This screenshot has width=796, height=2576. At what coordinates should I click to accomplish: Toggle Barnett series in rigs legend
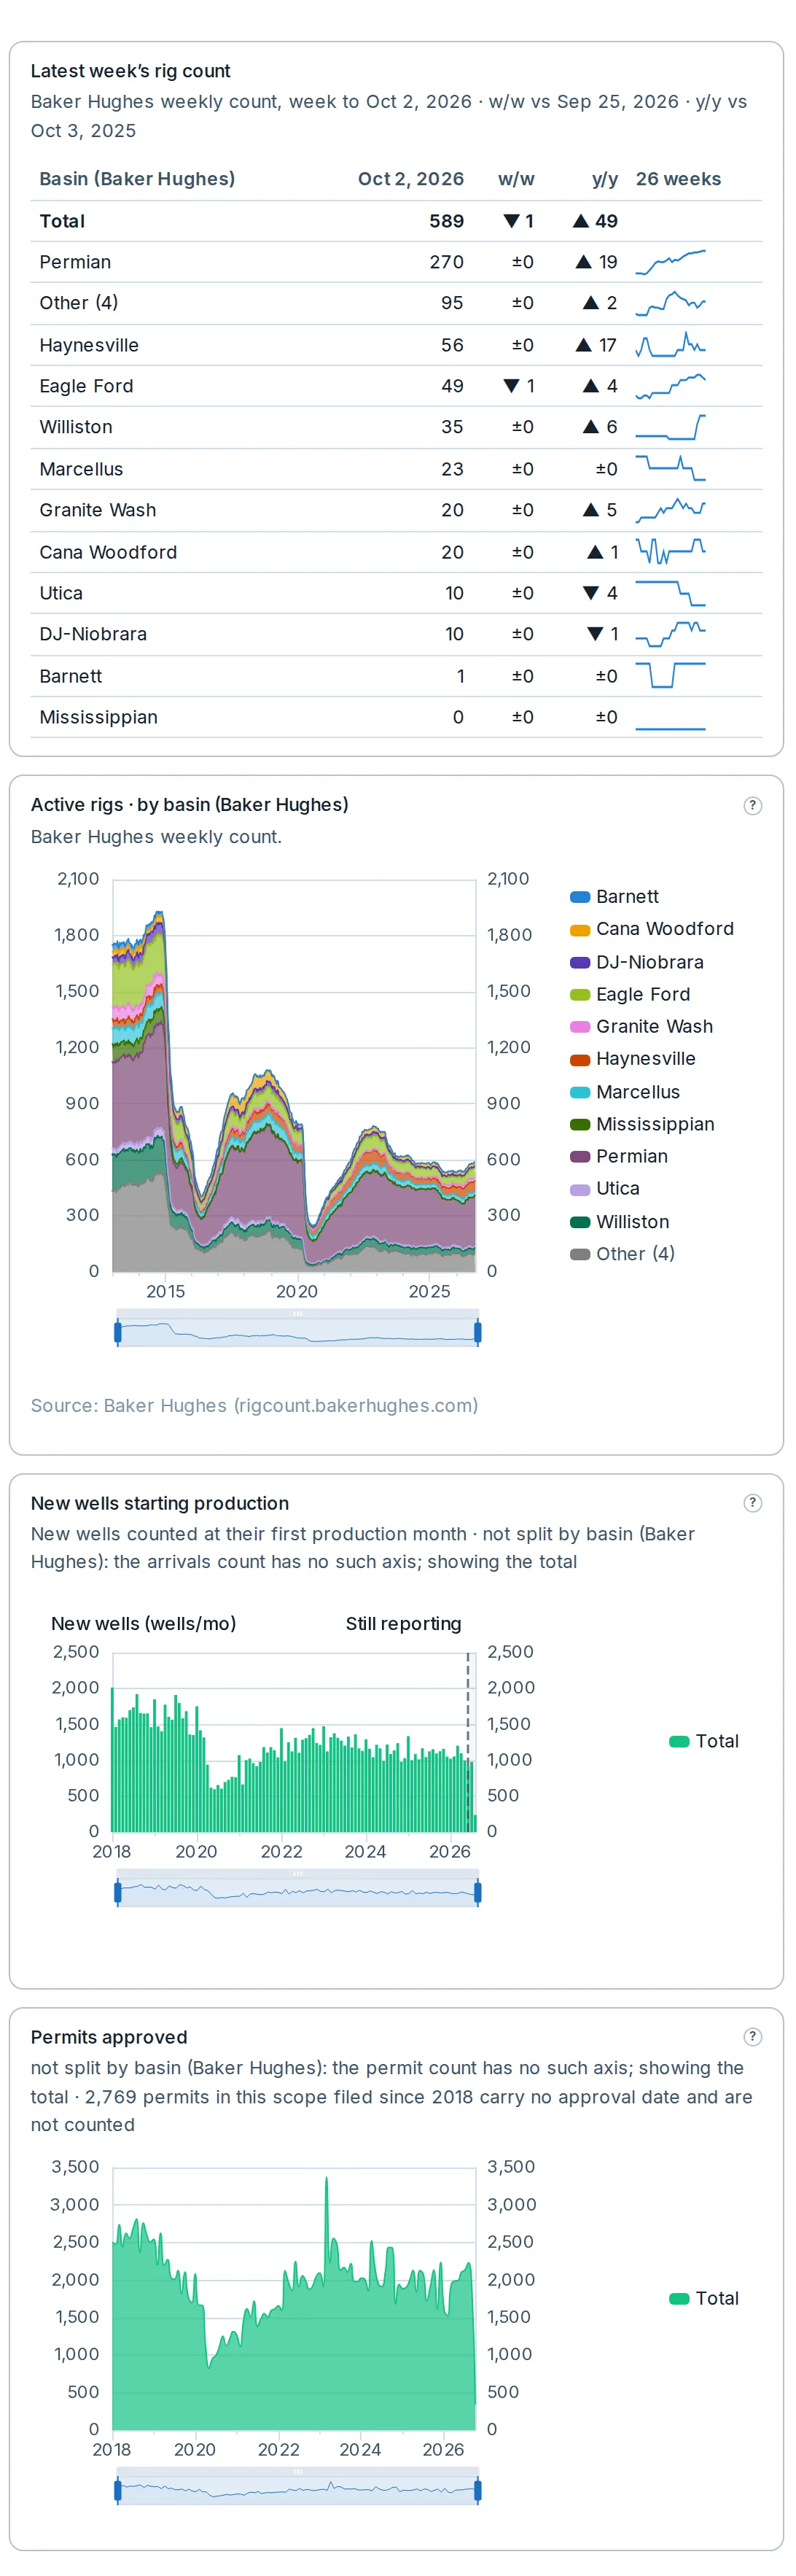tap(614, 897)
